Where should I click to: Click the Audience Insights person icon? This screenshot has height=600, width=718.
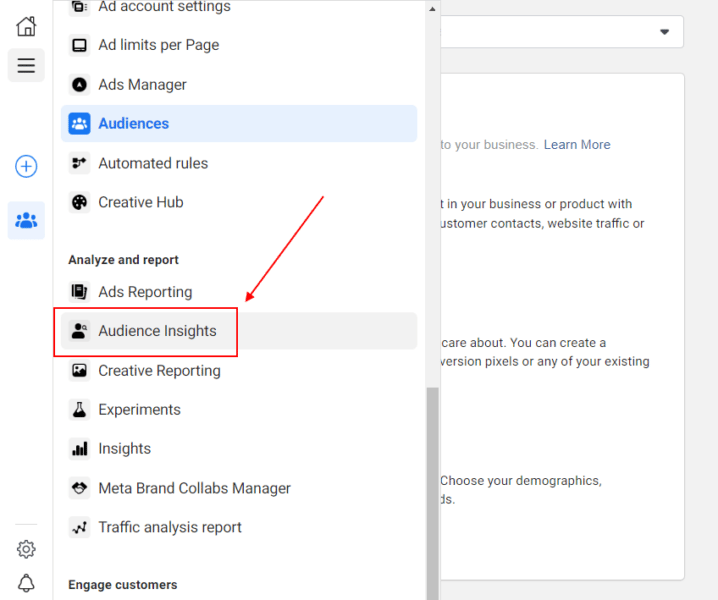point(79,331)
